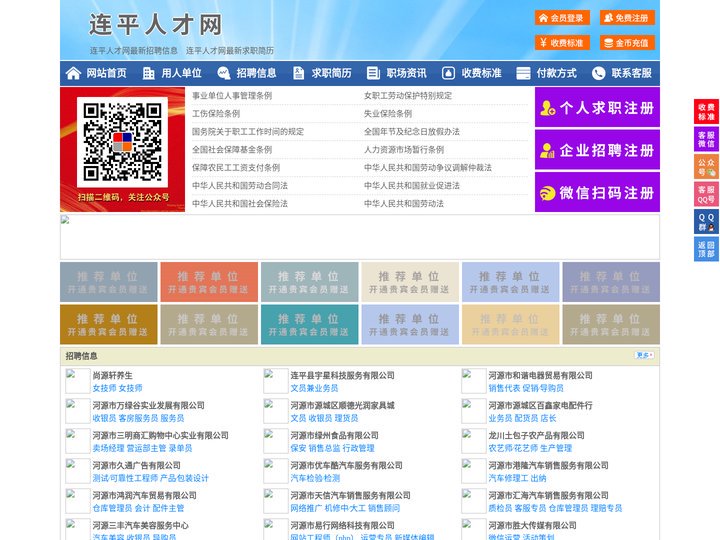Click the building icon beside 用人单位
Screen dimensions: 720x540
pos(148,73)
